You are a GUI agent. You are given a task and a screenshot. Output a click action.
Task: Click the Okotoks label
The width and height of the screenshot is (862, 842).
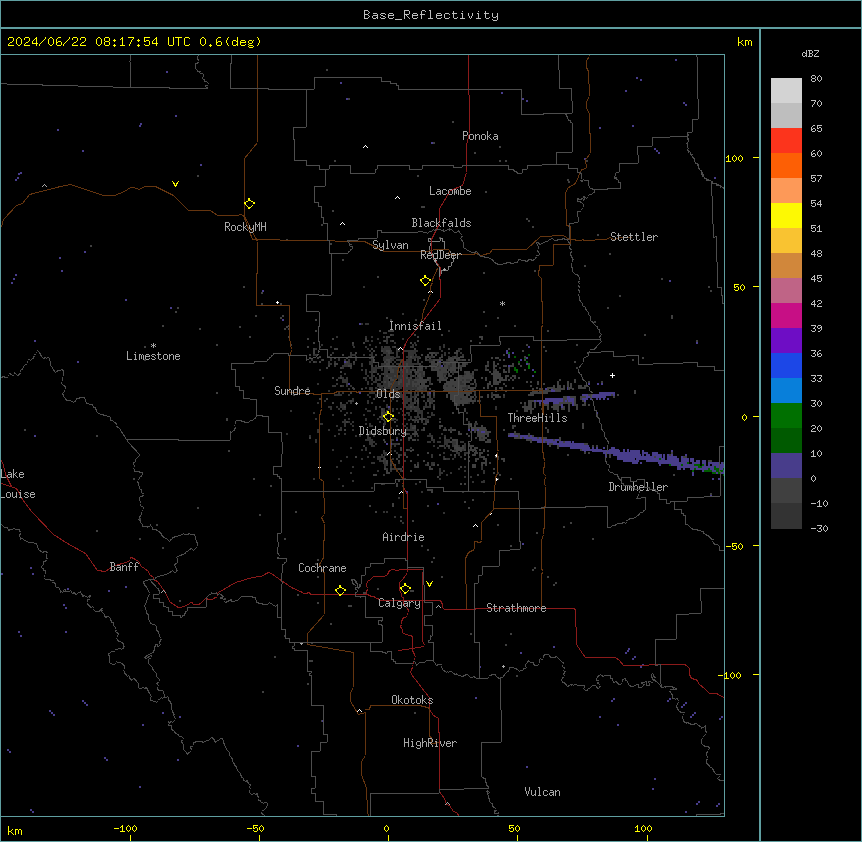412,700
